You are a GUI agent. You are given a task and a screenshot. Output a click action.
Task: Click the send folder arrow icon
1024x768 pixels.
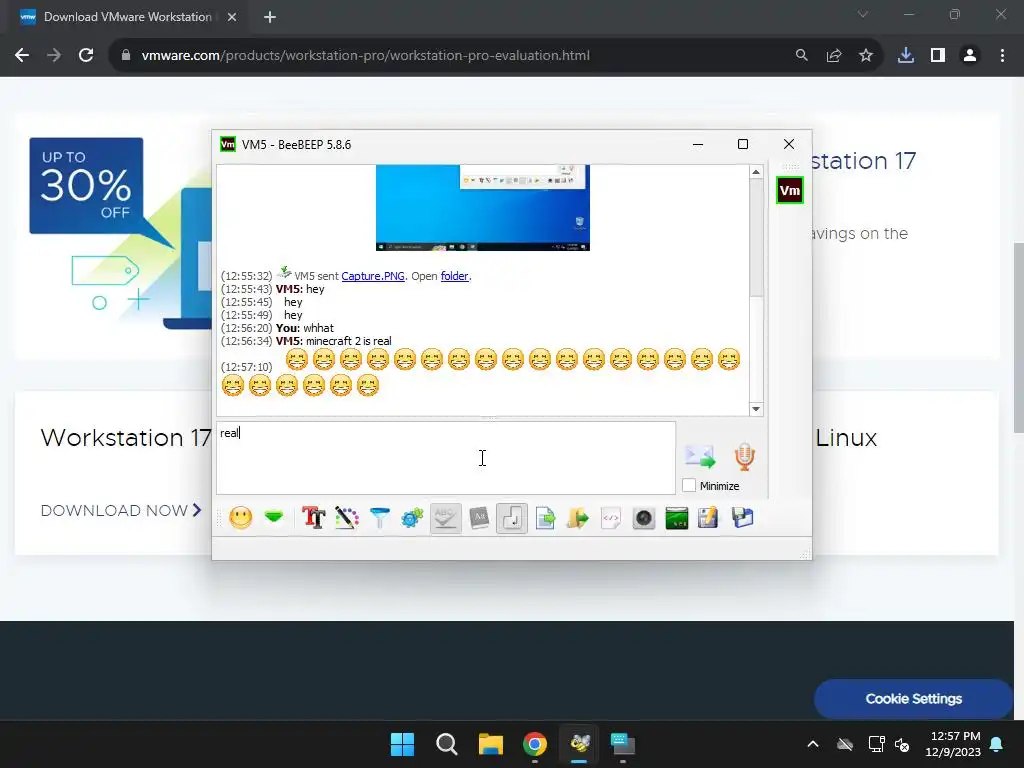(x=578, y=519)
